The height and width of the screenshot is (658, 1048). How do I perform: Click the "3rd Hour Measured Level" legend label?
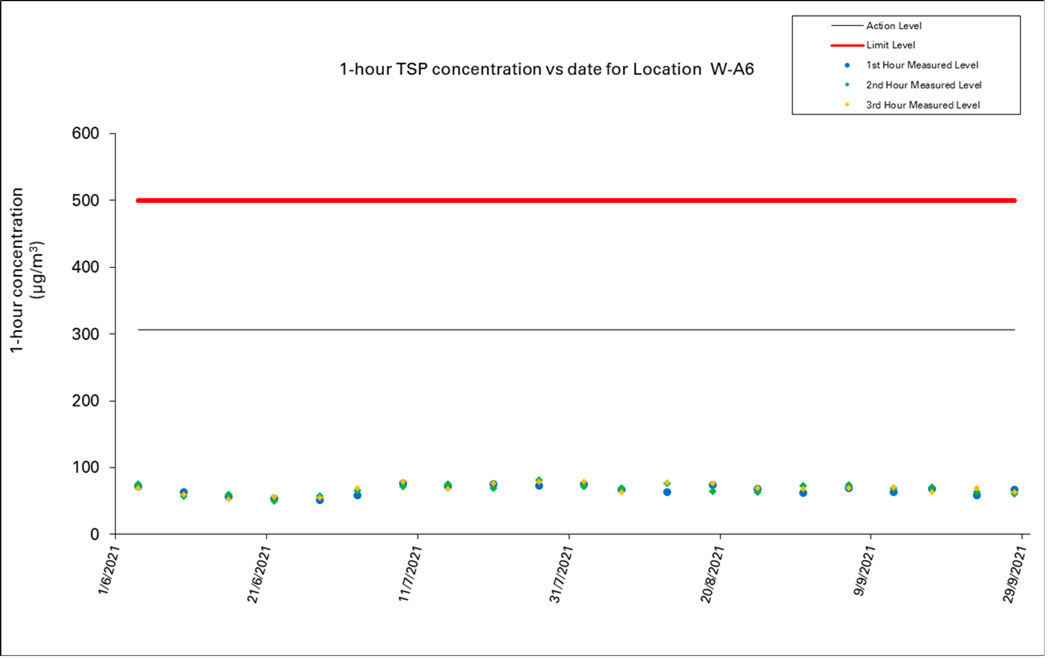click(921, 105)
